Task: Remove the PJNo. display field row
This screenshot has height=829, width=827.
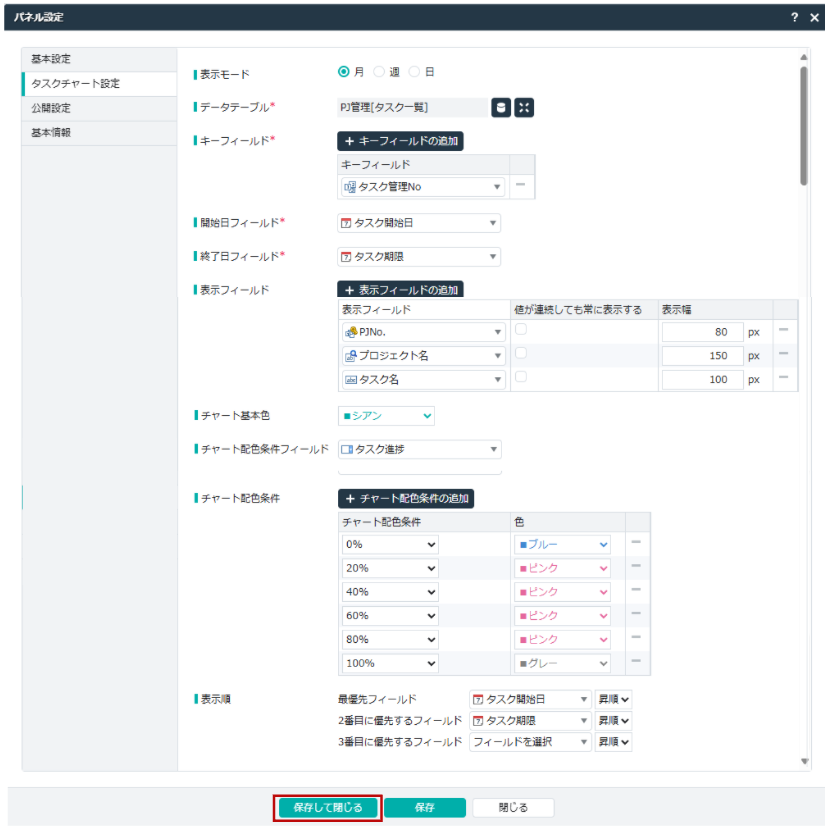Action: [x=784, y=330]
